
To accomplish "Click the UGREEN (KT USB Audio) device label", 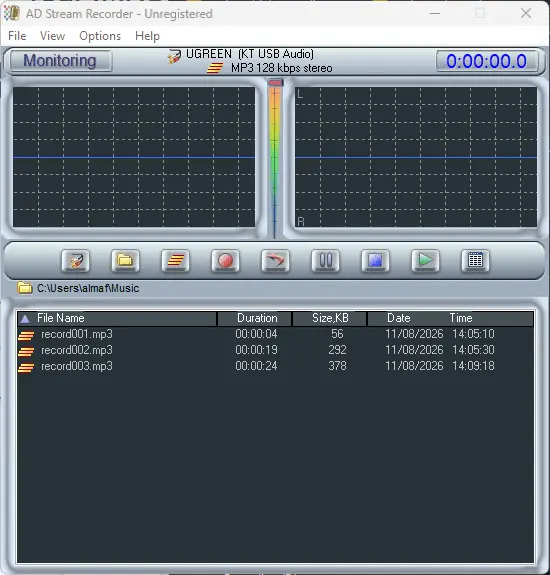I will 250,54.
